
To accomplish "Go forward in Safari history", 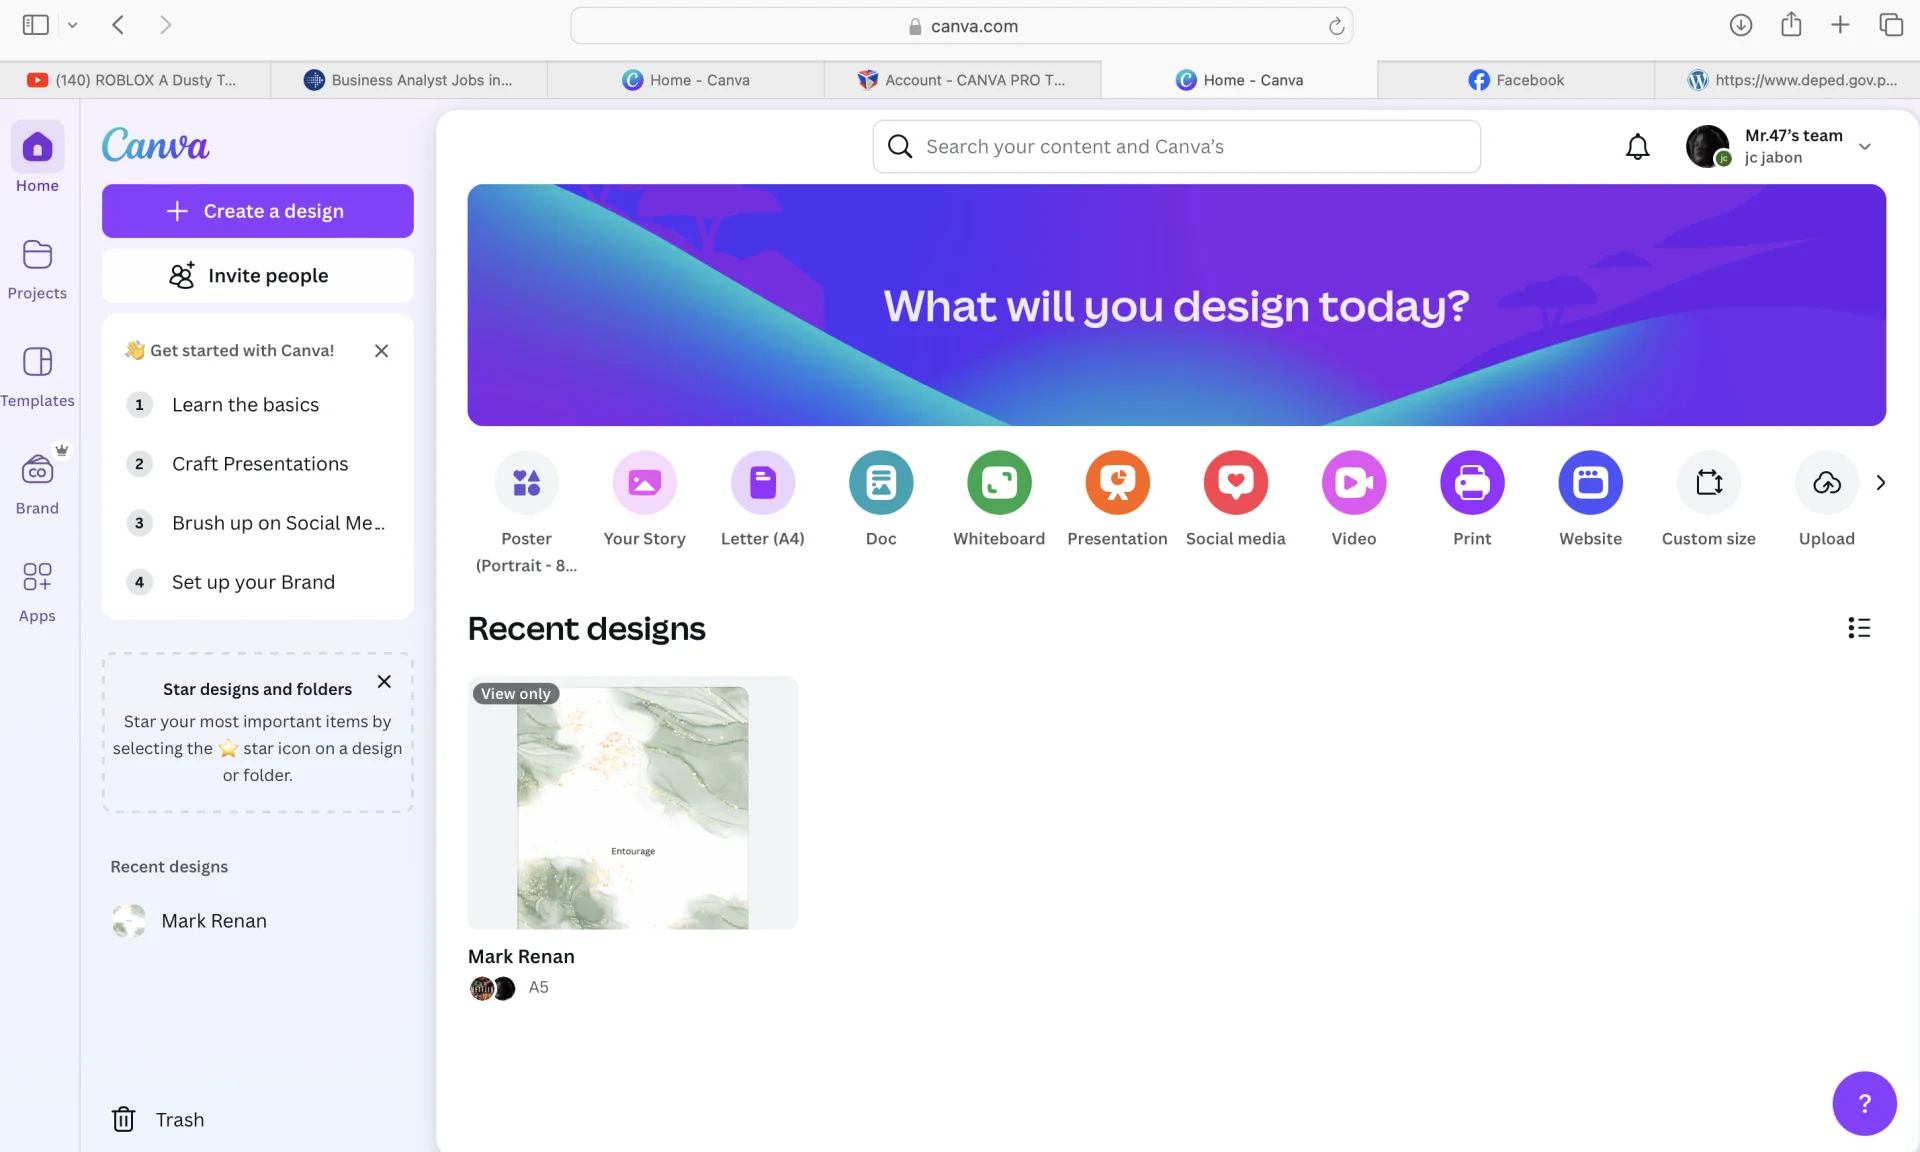I will (x=166, y=25).
